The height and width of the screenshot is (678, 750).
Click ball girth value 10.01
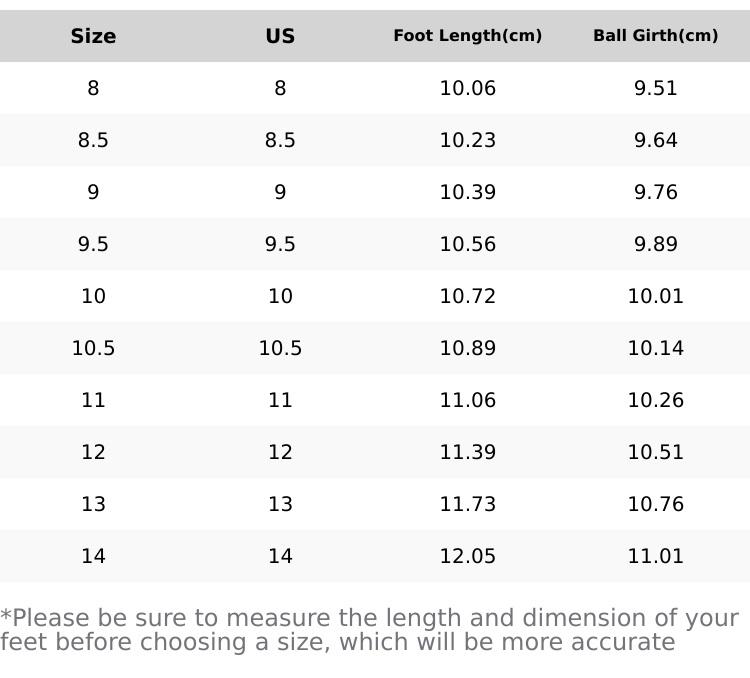[x=655, y=296]
